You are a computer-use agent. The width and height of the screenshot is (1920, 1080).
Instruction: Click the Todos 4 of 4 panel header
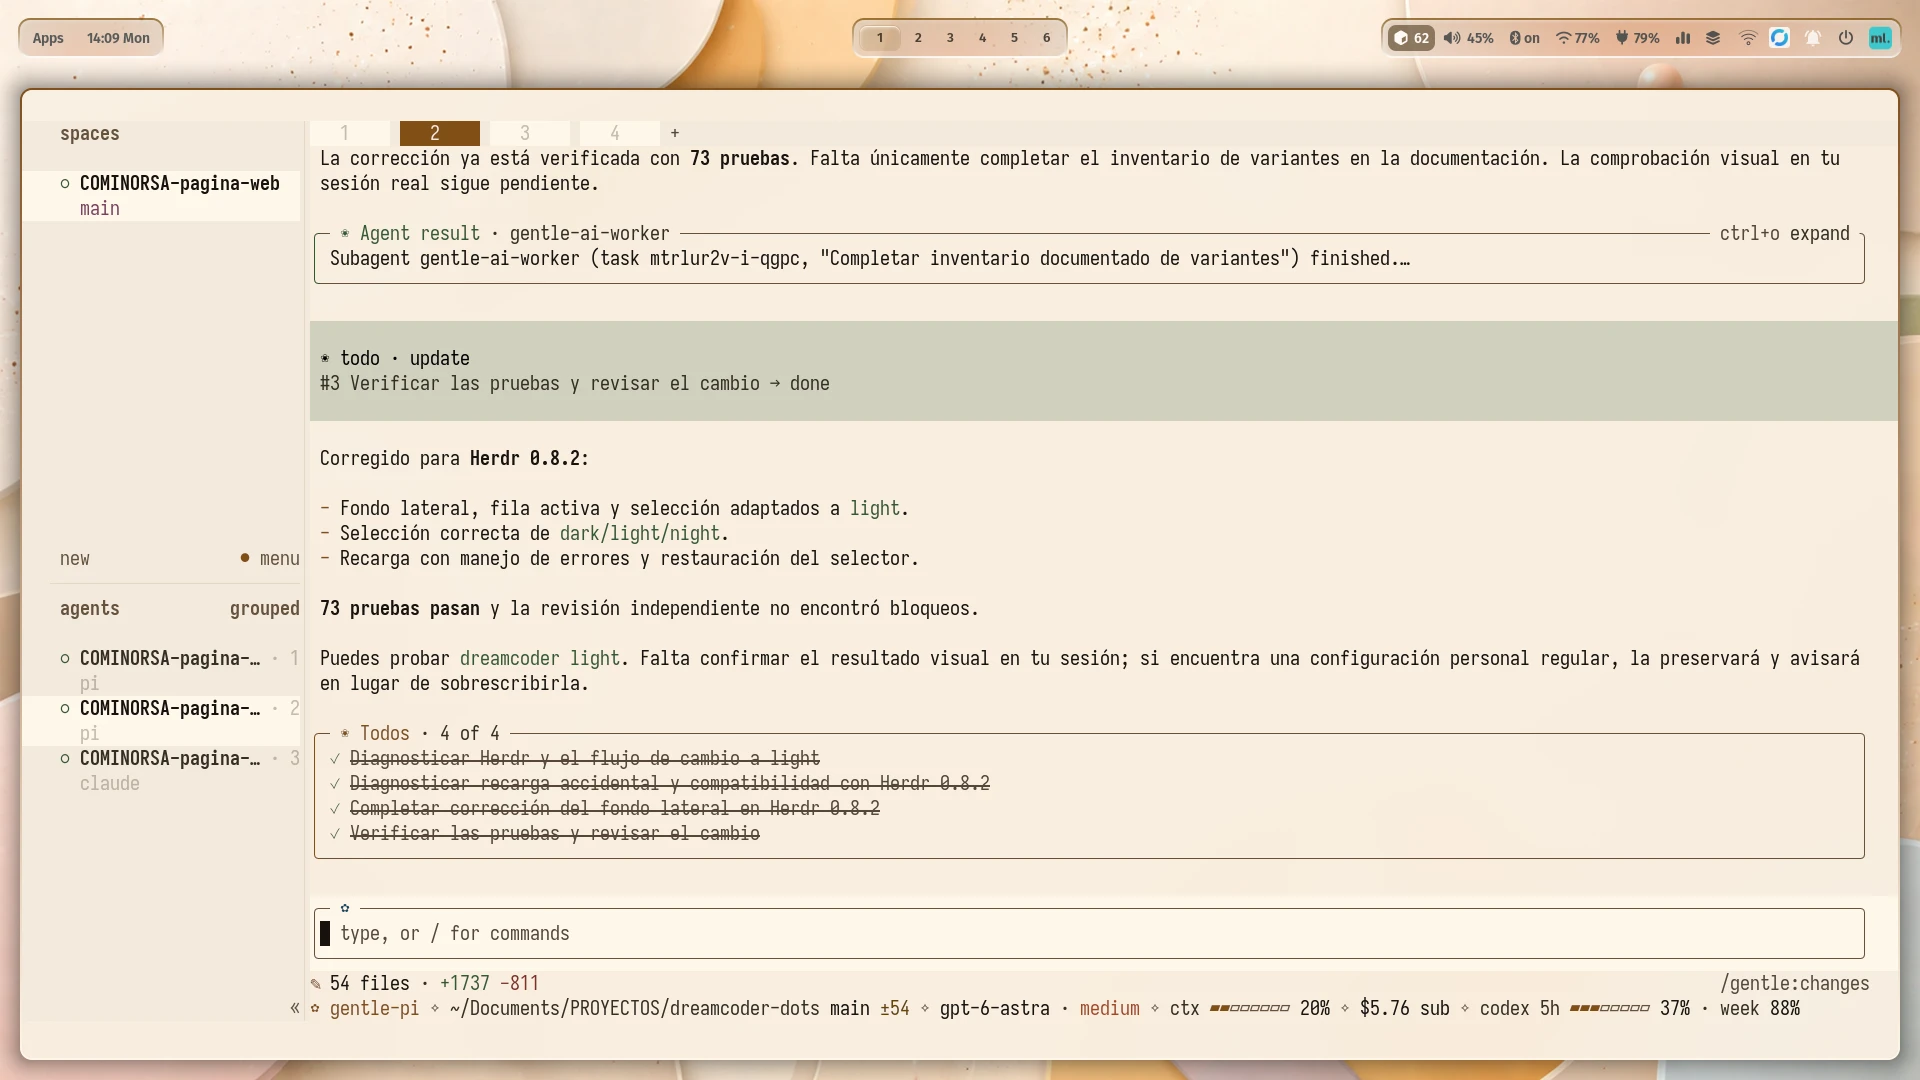(x=420, y=734)
